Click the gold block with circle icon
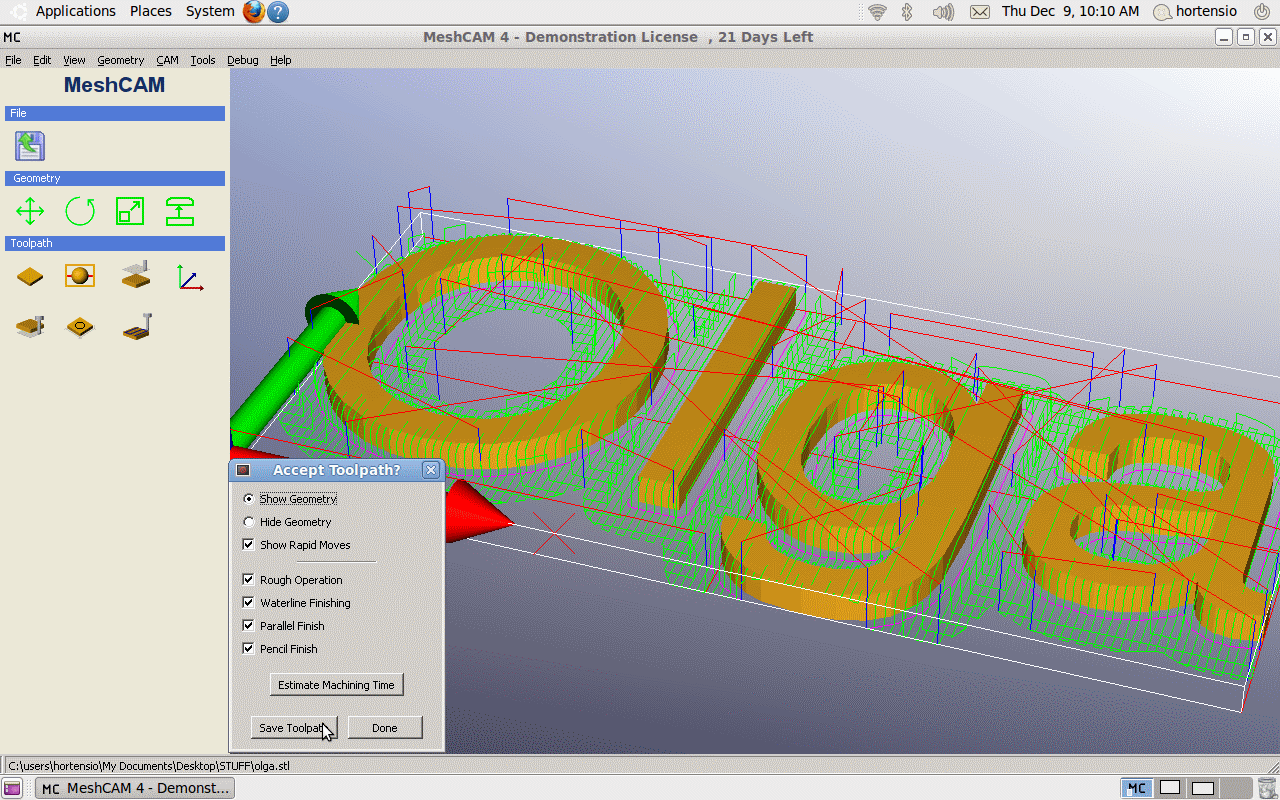This screenshot has width=1280, height=800. pyautogui.click(x=80, y=326)
